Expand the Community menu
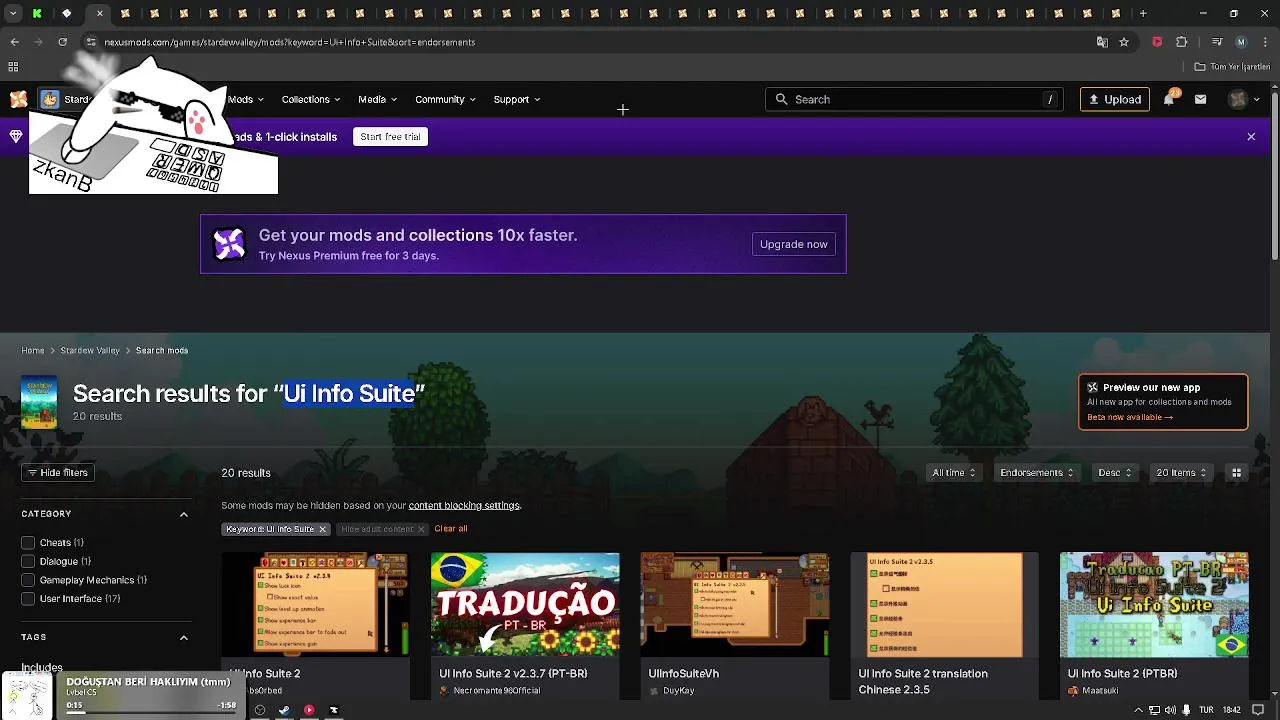Image resolution: width=1280 pixels, height=720 pixels. (445, 99)
